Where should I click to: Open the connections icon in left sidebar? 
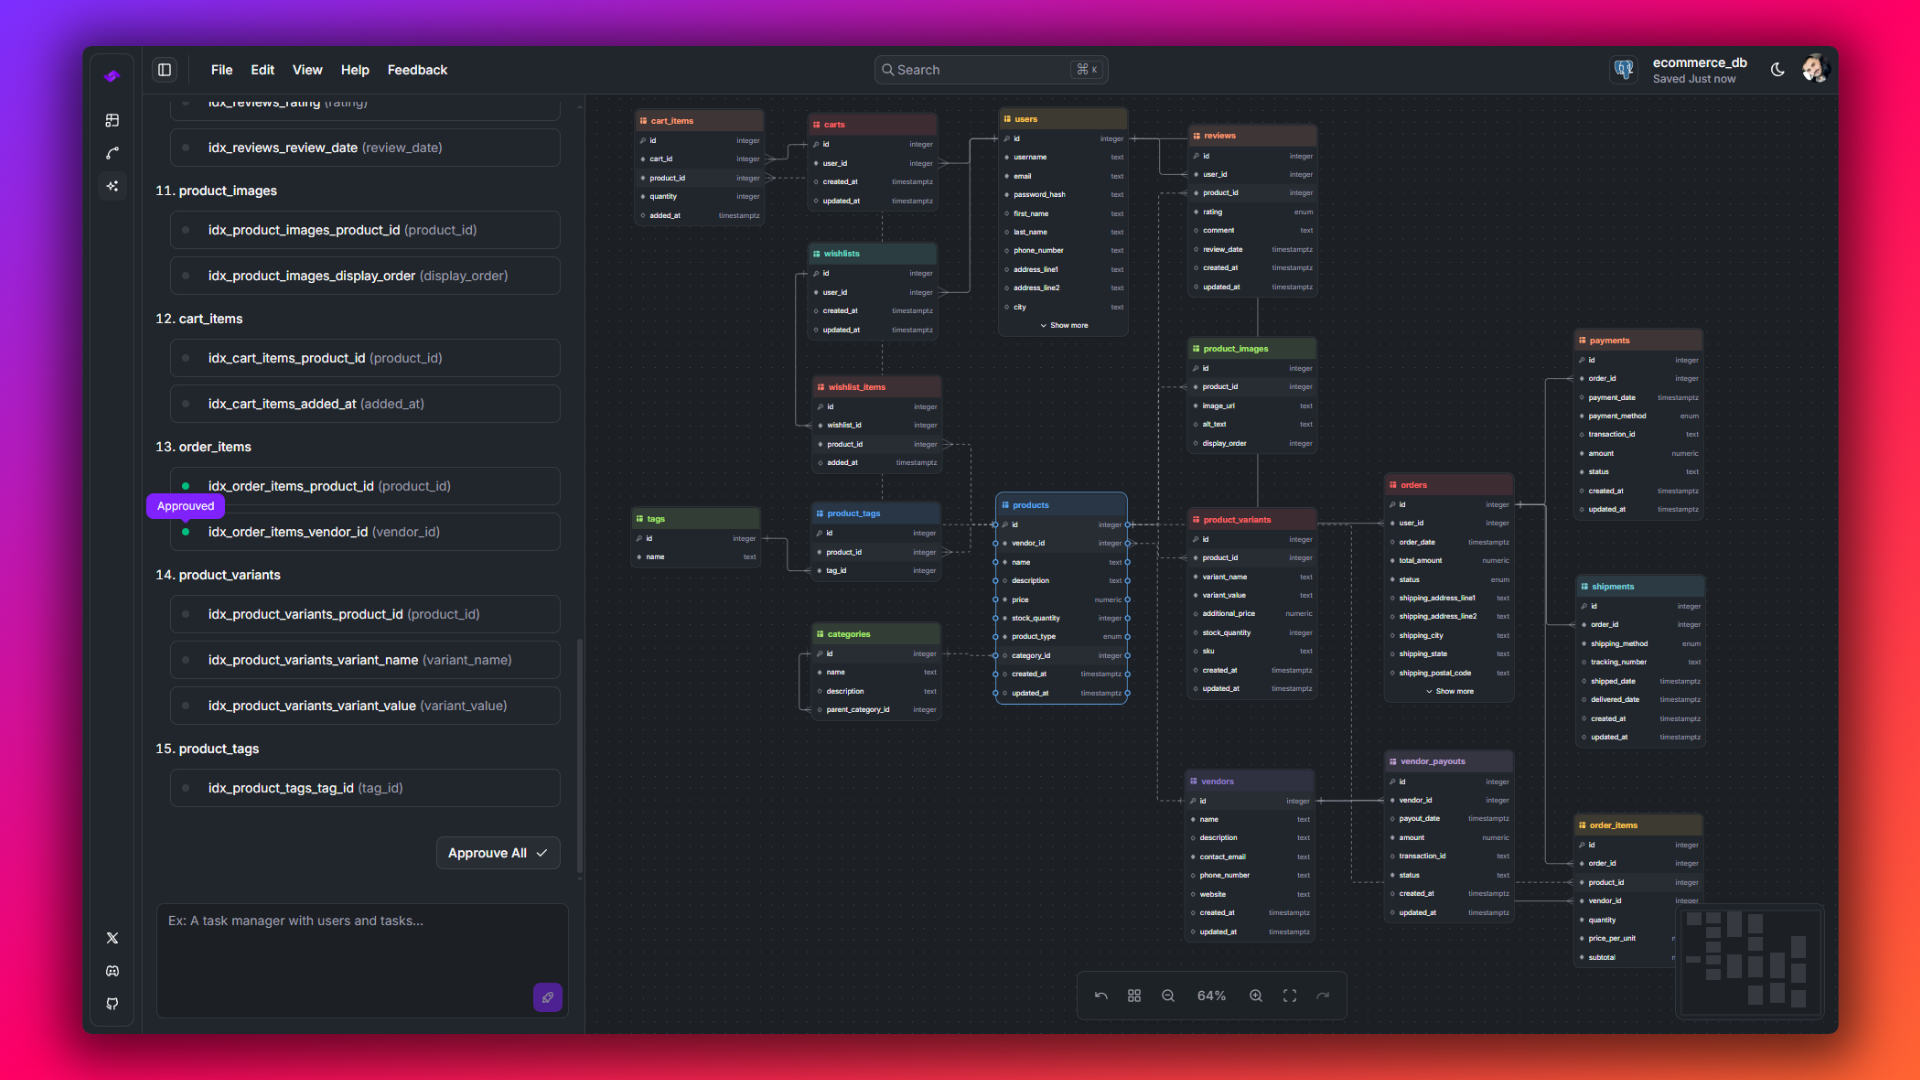pyautogui.click(x=112, y=153)
